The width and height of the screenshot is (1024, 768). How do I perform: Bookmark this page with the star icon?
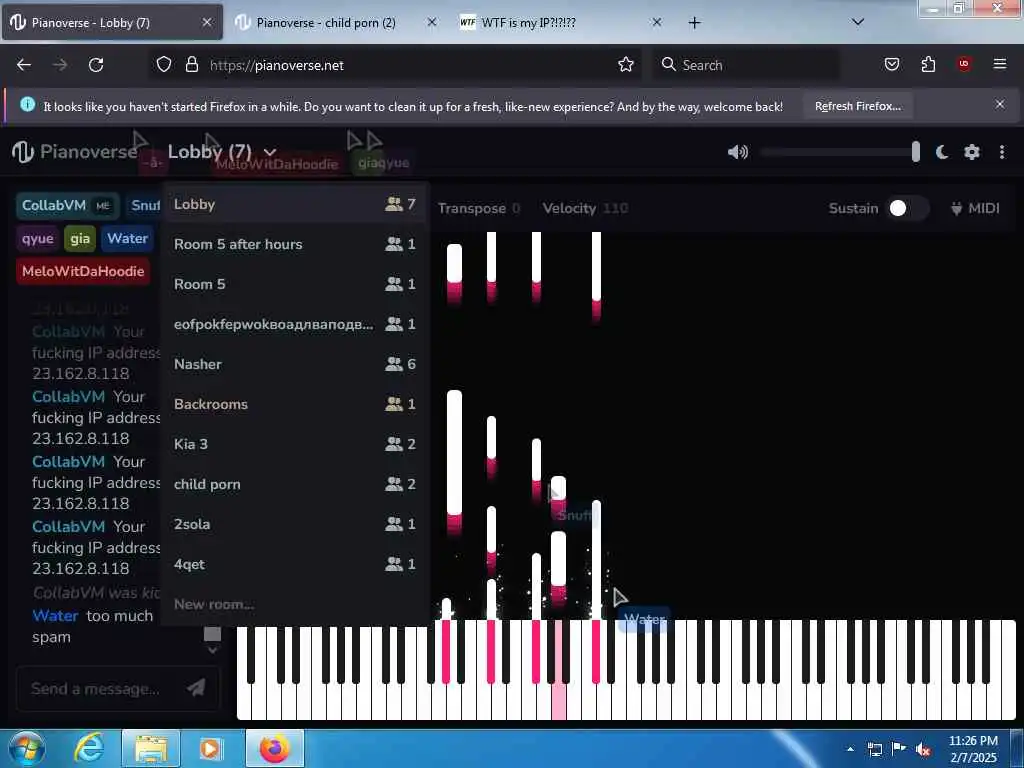tap(626, 65)
